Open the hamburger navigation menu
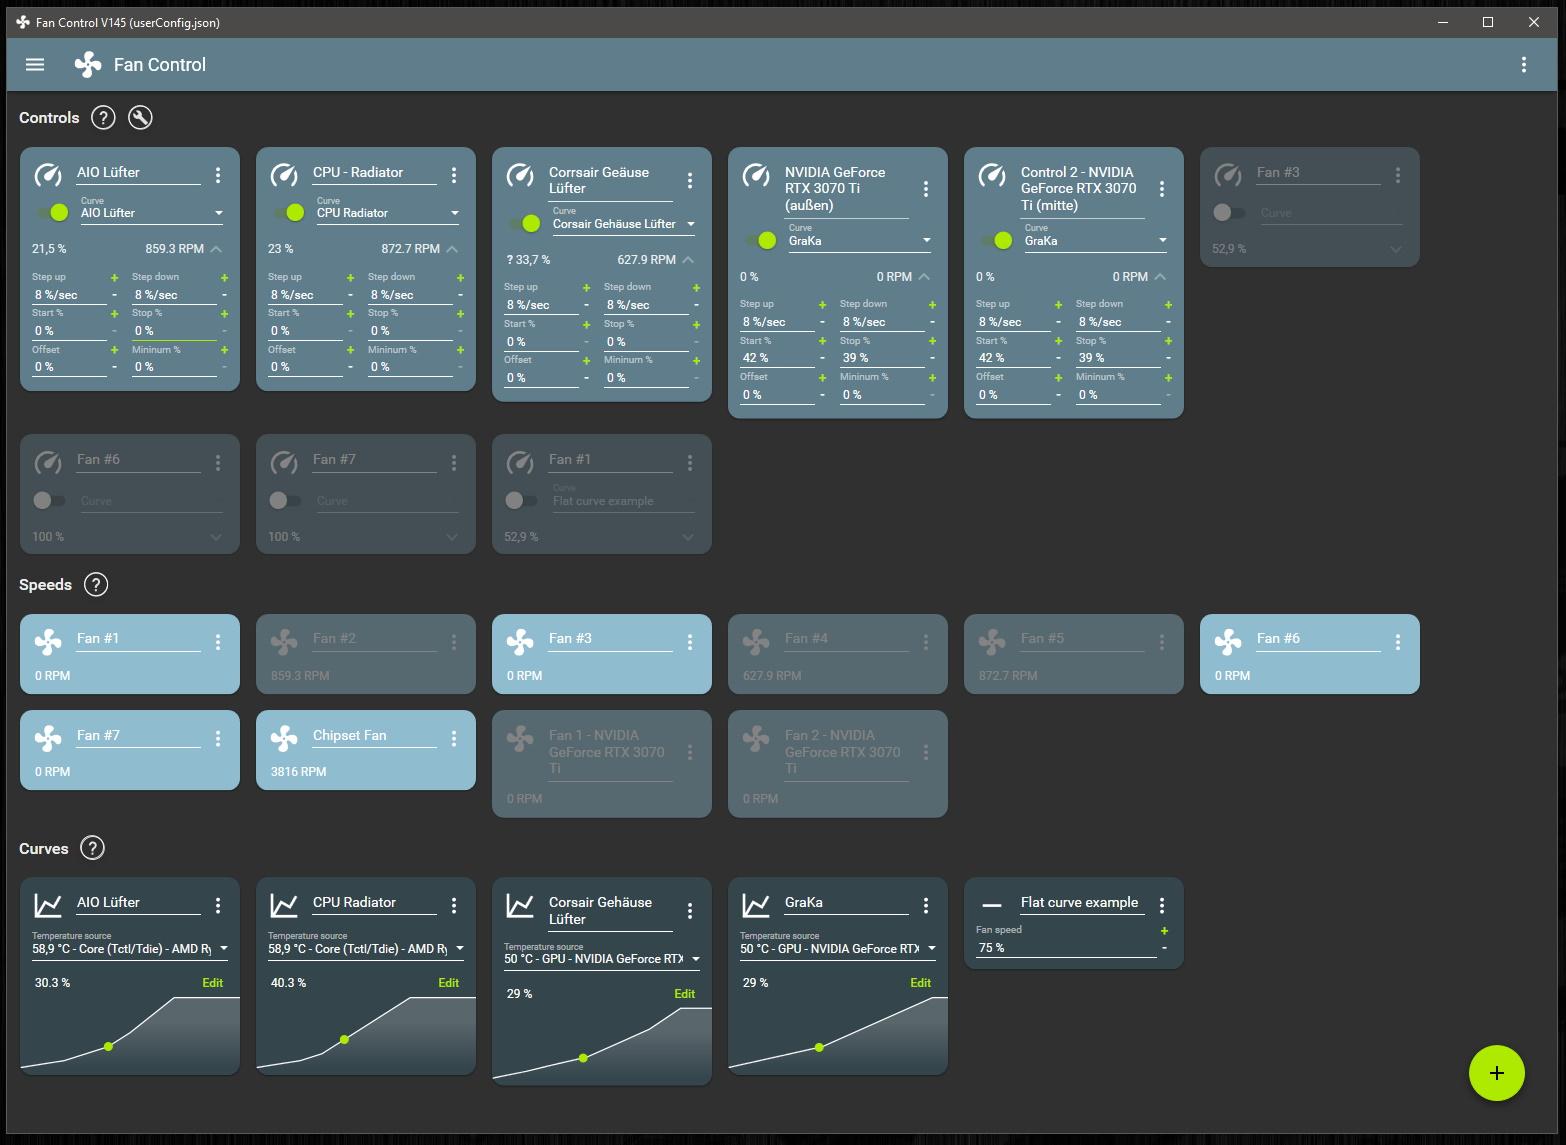This screenshot has height=1145, width=1566. [x=35, y=65]
